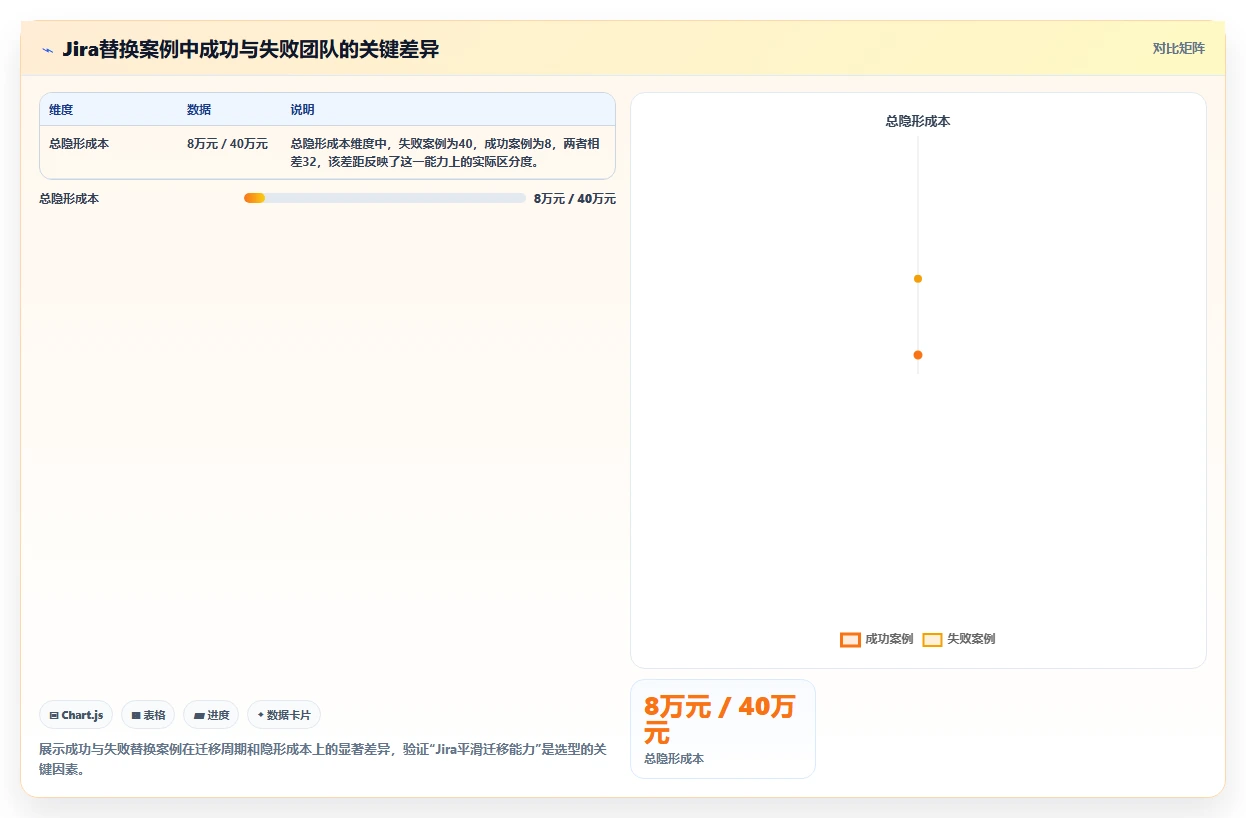Click the 总隐形成本 progress bar

coord(384,198)
